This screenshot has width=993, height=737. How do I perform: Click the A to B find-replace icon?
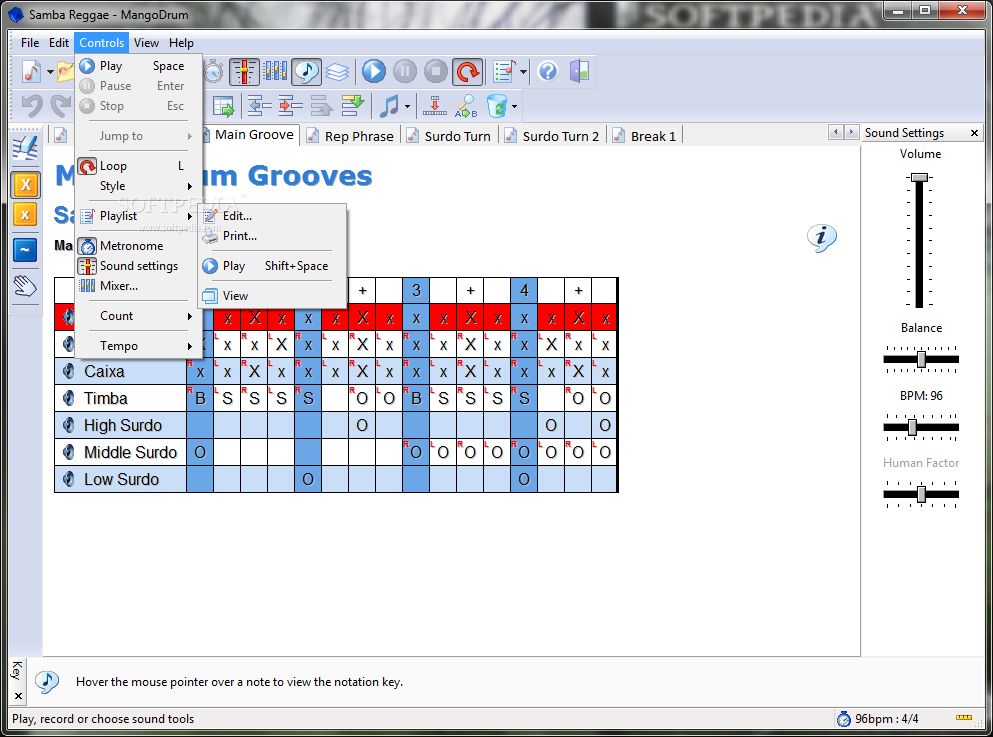click(466, 106)
